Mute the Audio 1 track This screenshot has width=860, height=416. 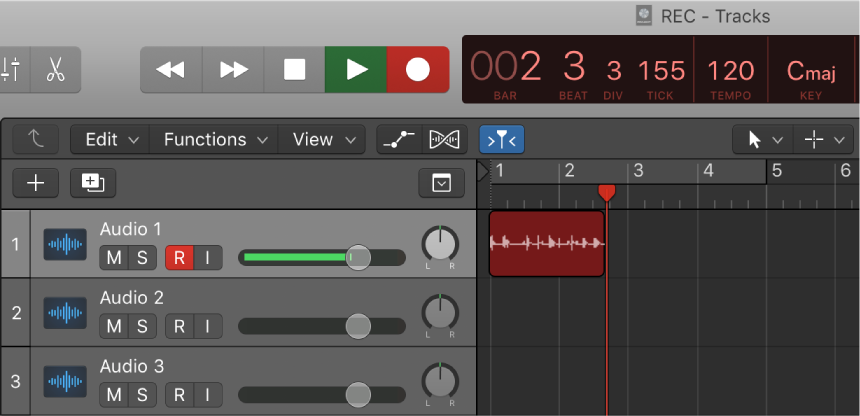point(114,257)
